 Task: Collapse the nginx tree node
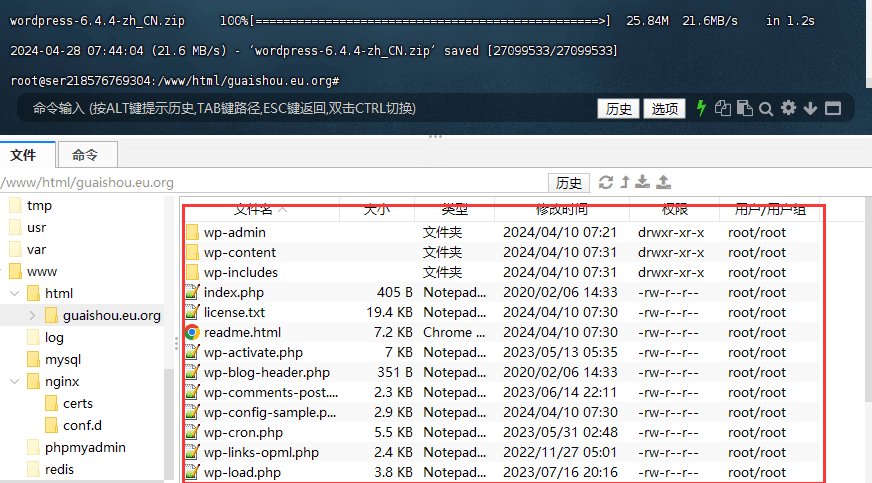click(15, 381)
